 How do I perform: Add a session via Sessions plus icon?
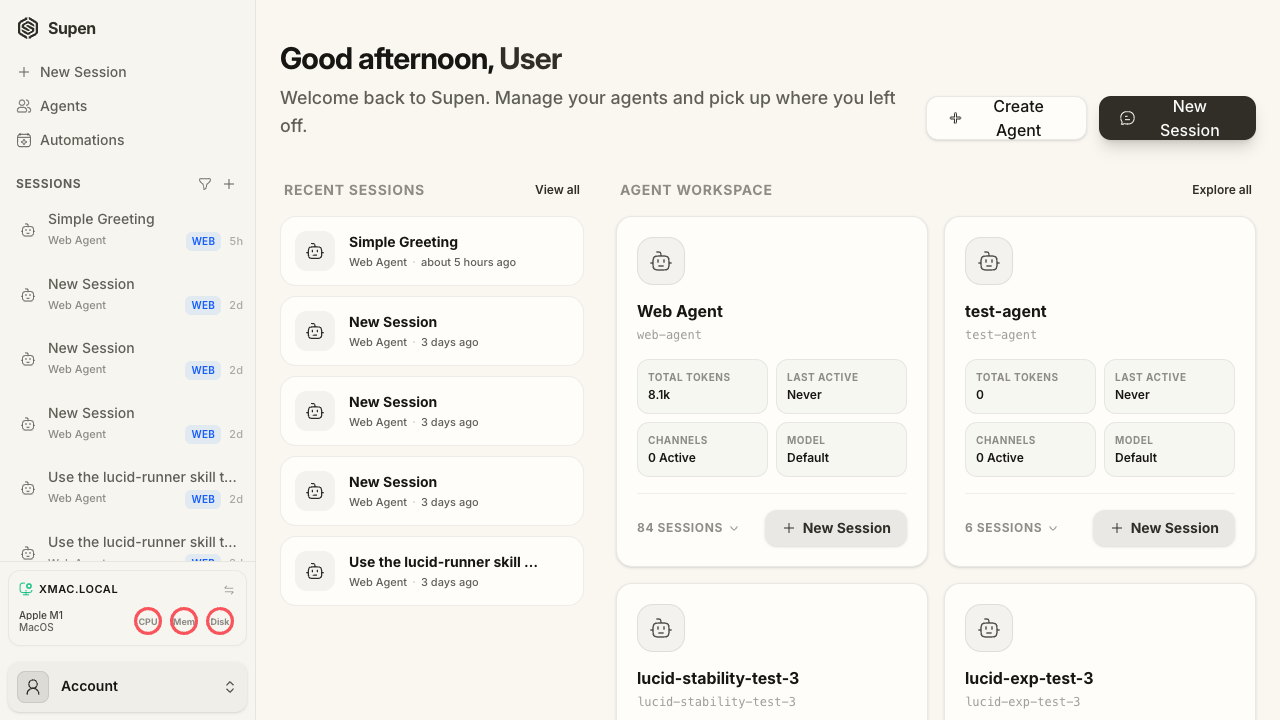(x=229, y=184)
